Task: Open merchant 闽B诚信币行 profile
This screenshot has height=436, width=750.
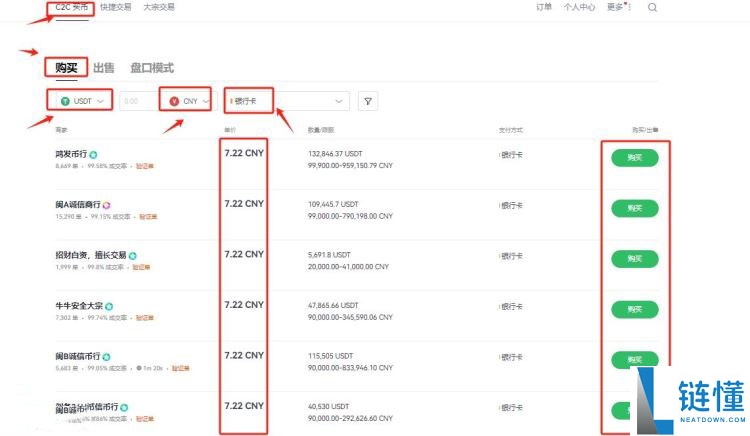Action: [77, 357]
